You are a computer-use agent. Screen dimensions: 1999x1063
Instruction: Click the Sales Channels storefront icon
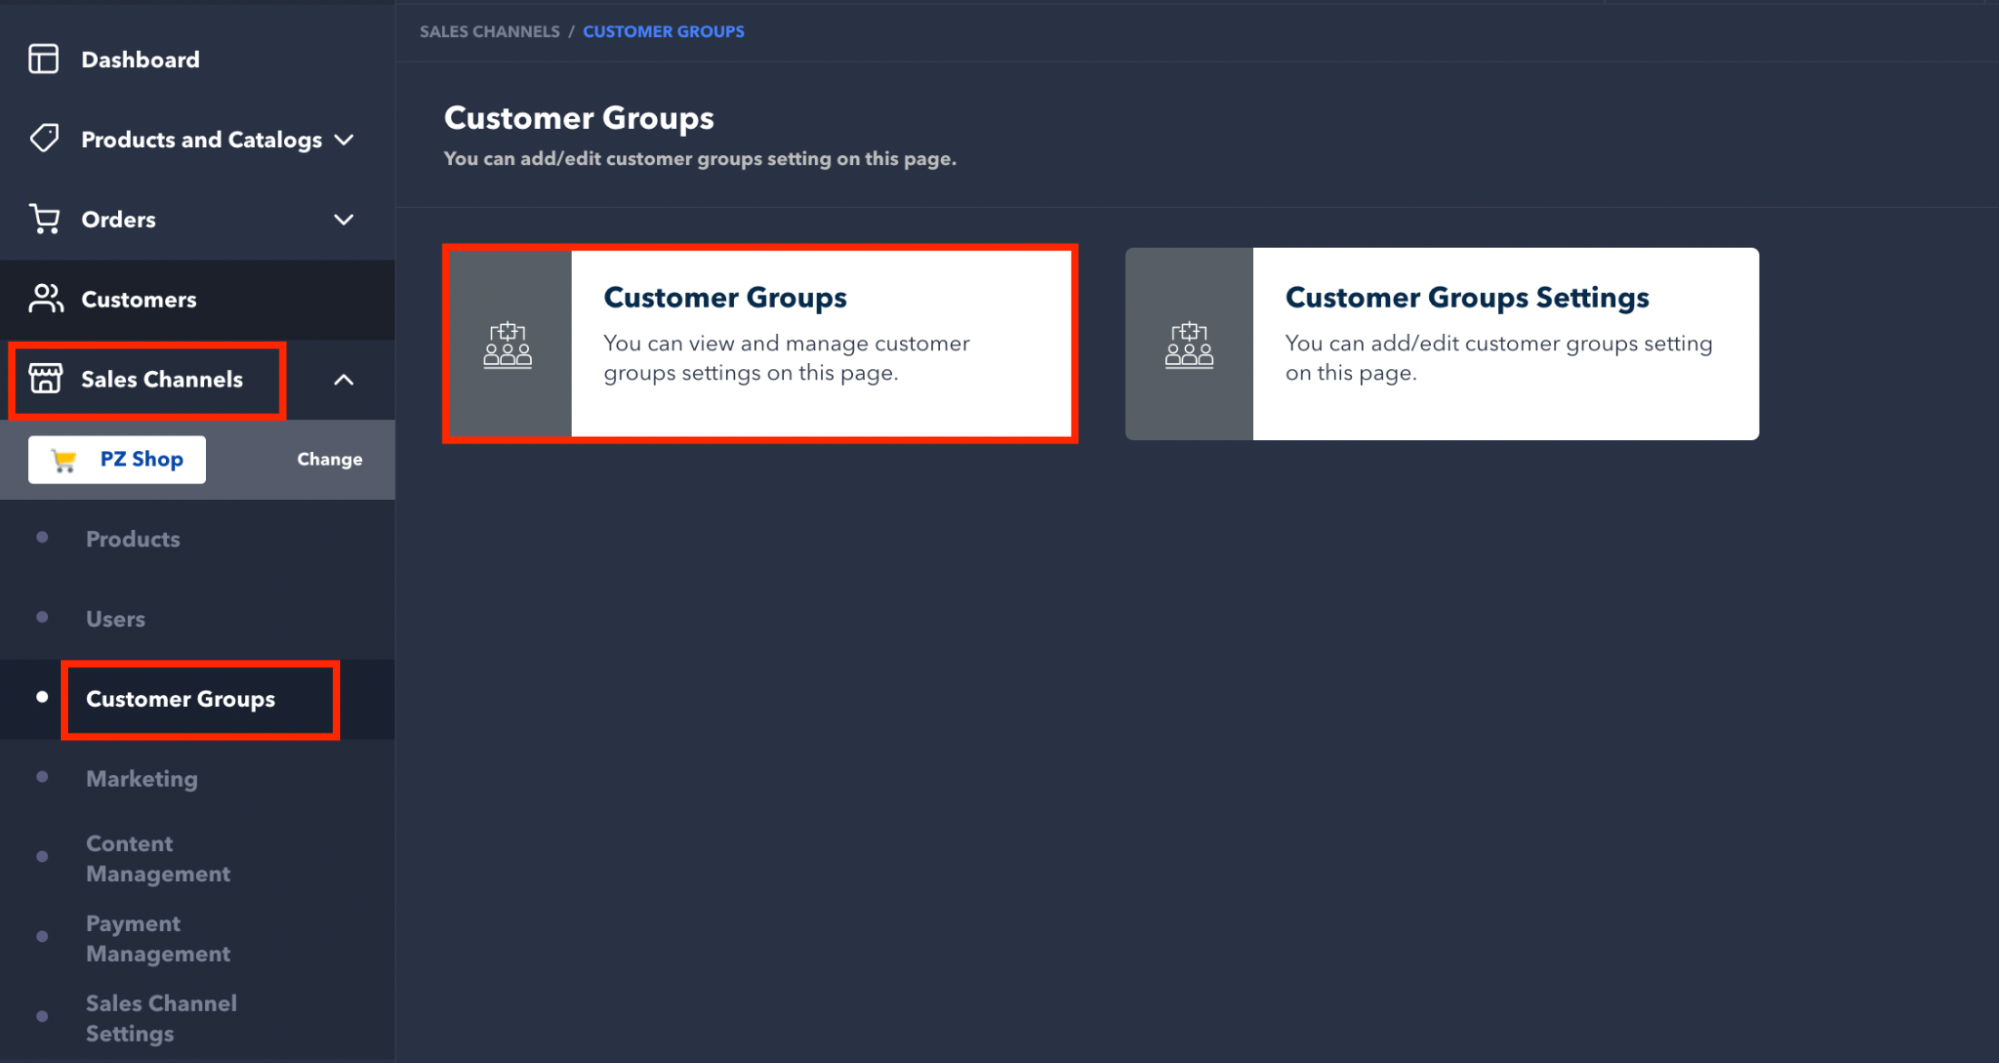pos(45,379)
